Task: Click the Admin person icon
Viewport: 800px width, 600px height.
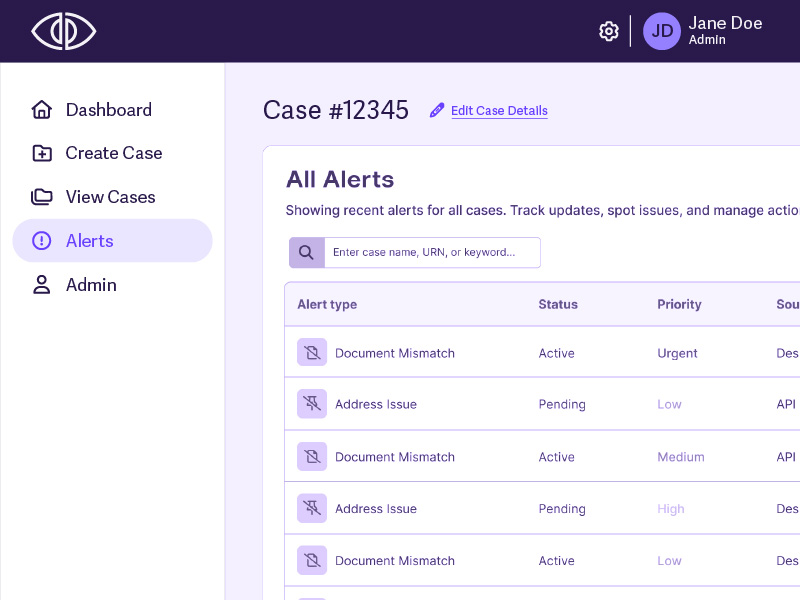Action: [x=41, y=285]
